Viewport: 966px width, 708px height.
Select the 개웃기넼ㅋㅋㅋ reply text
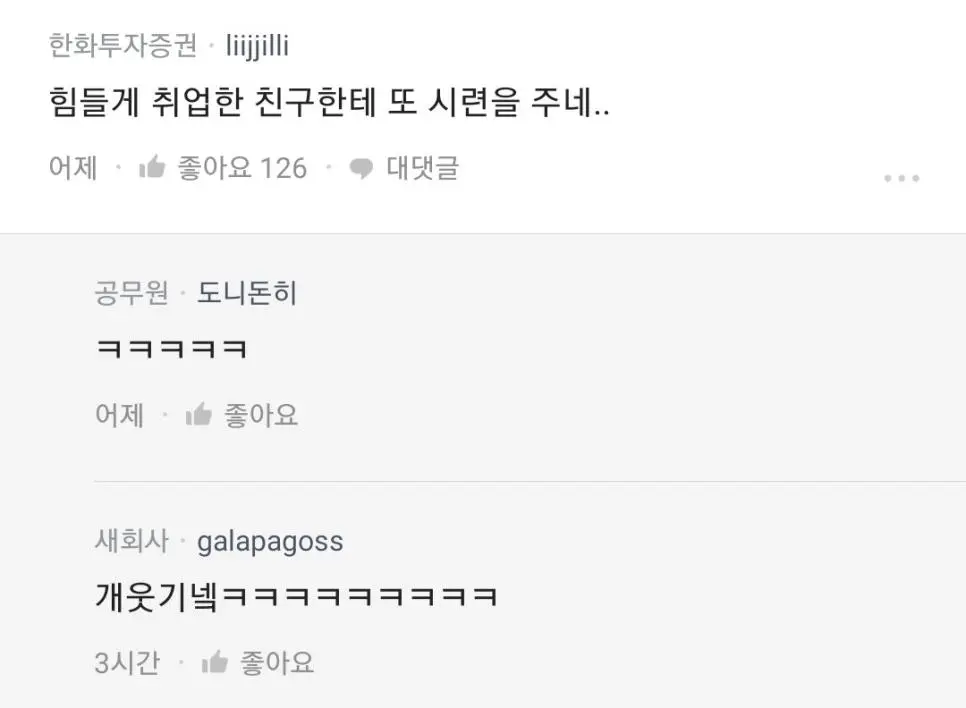(296, 596)
